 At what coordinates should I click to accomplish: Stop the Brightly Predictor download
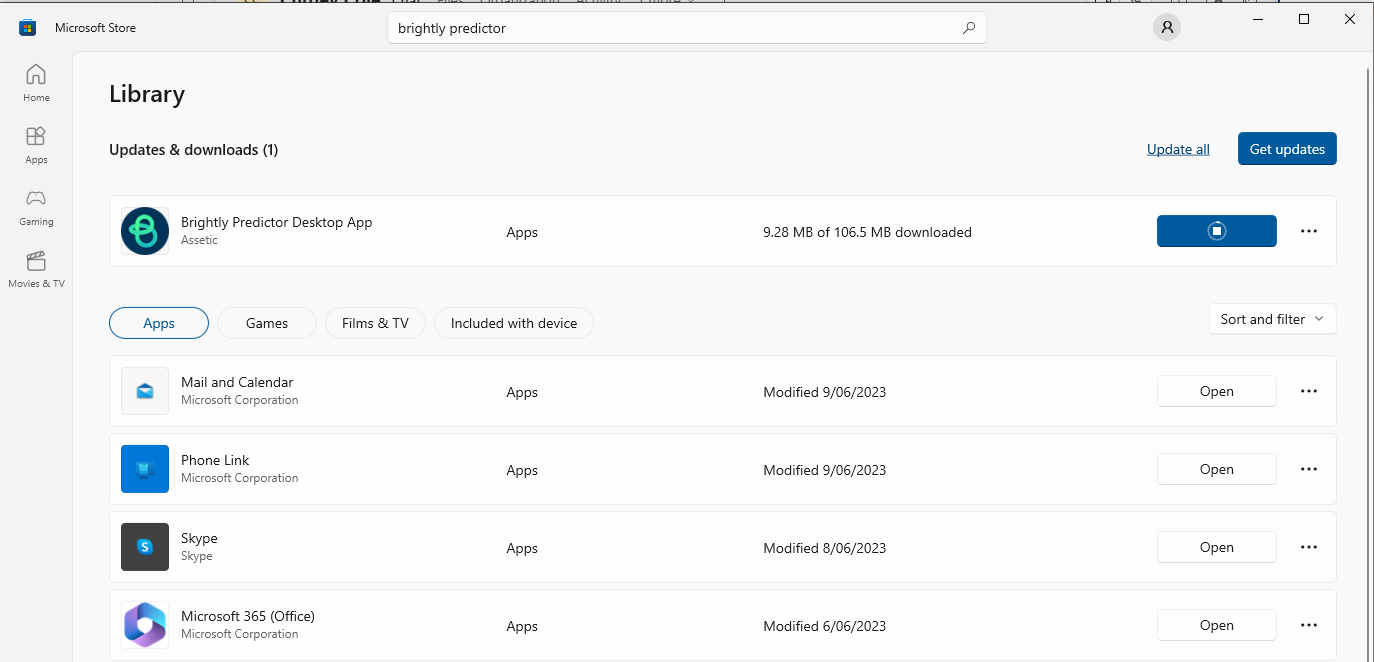[x=1216, y=231]
